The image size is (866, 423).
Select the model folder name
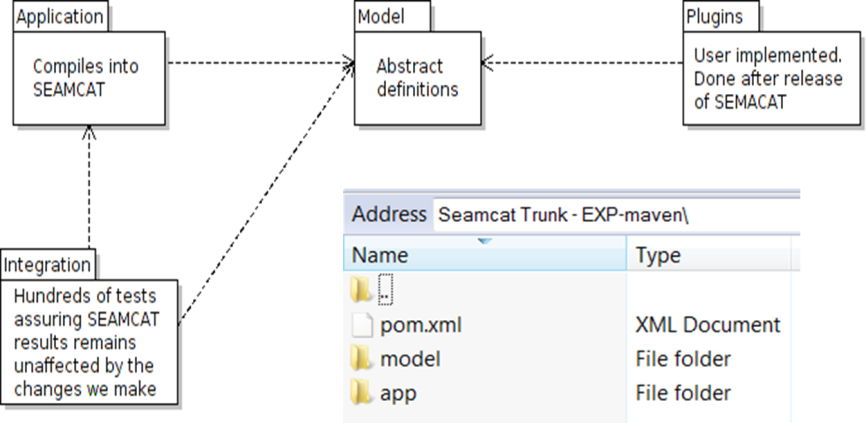tap(410, 359)
